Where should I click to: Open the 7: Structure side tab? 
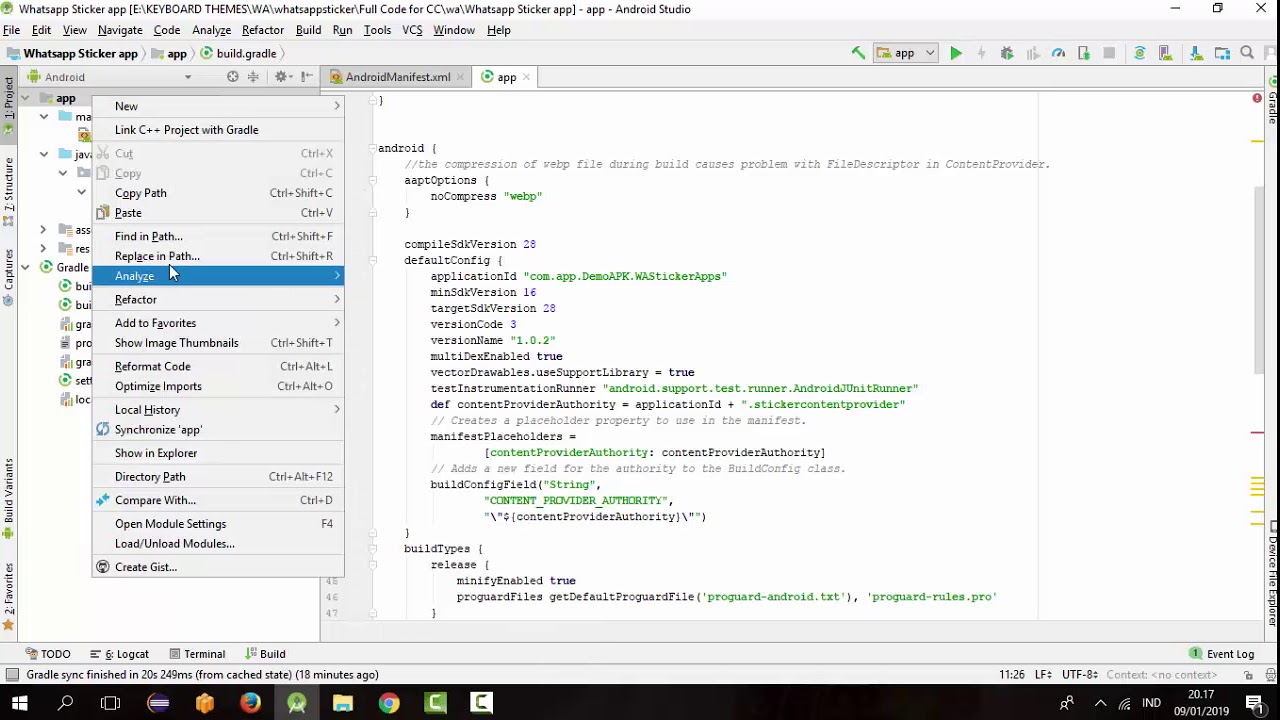click(9, 194)
